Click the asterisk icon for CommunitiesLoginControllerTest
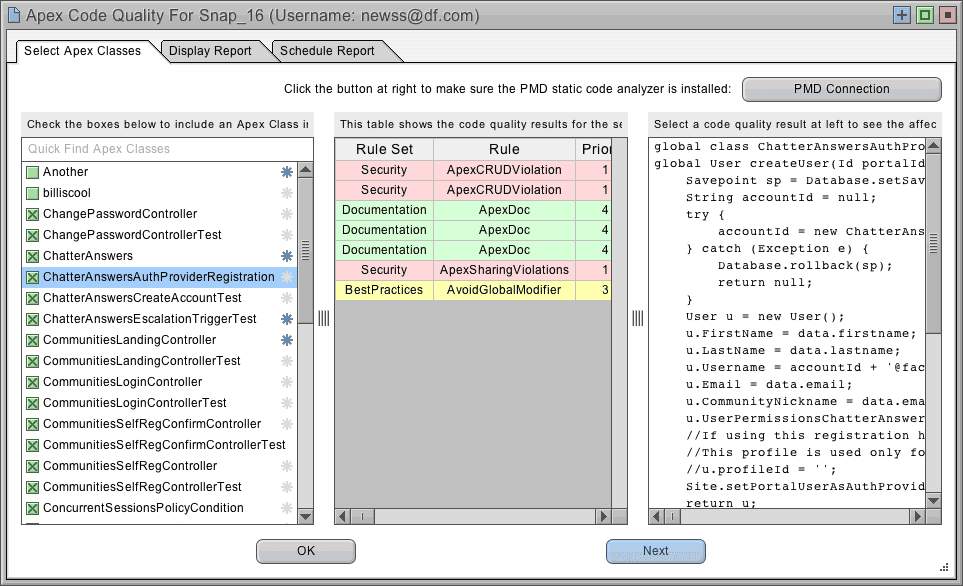This screenshot has width=963, height=586. (x=287, y=403)
